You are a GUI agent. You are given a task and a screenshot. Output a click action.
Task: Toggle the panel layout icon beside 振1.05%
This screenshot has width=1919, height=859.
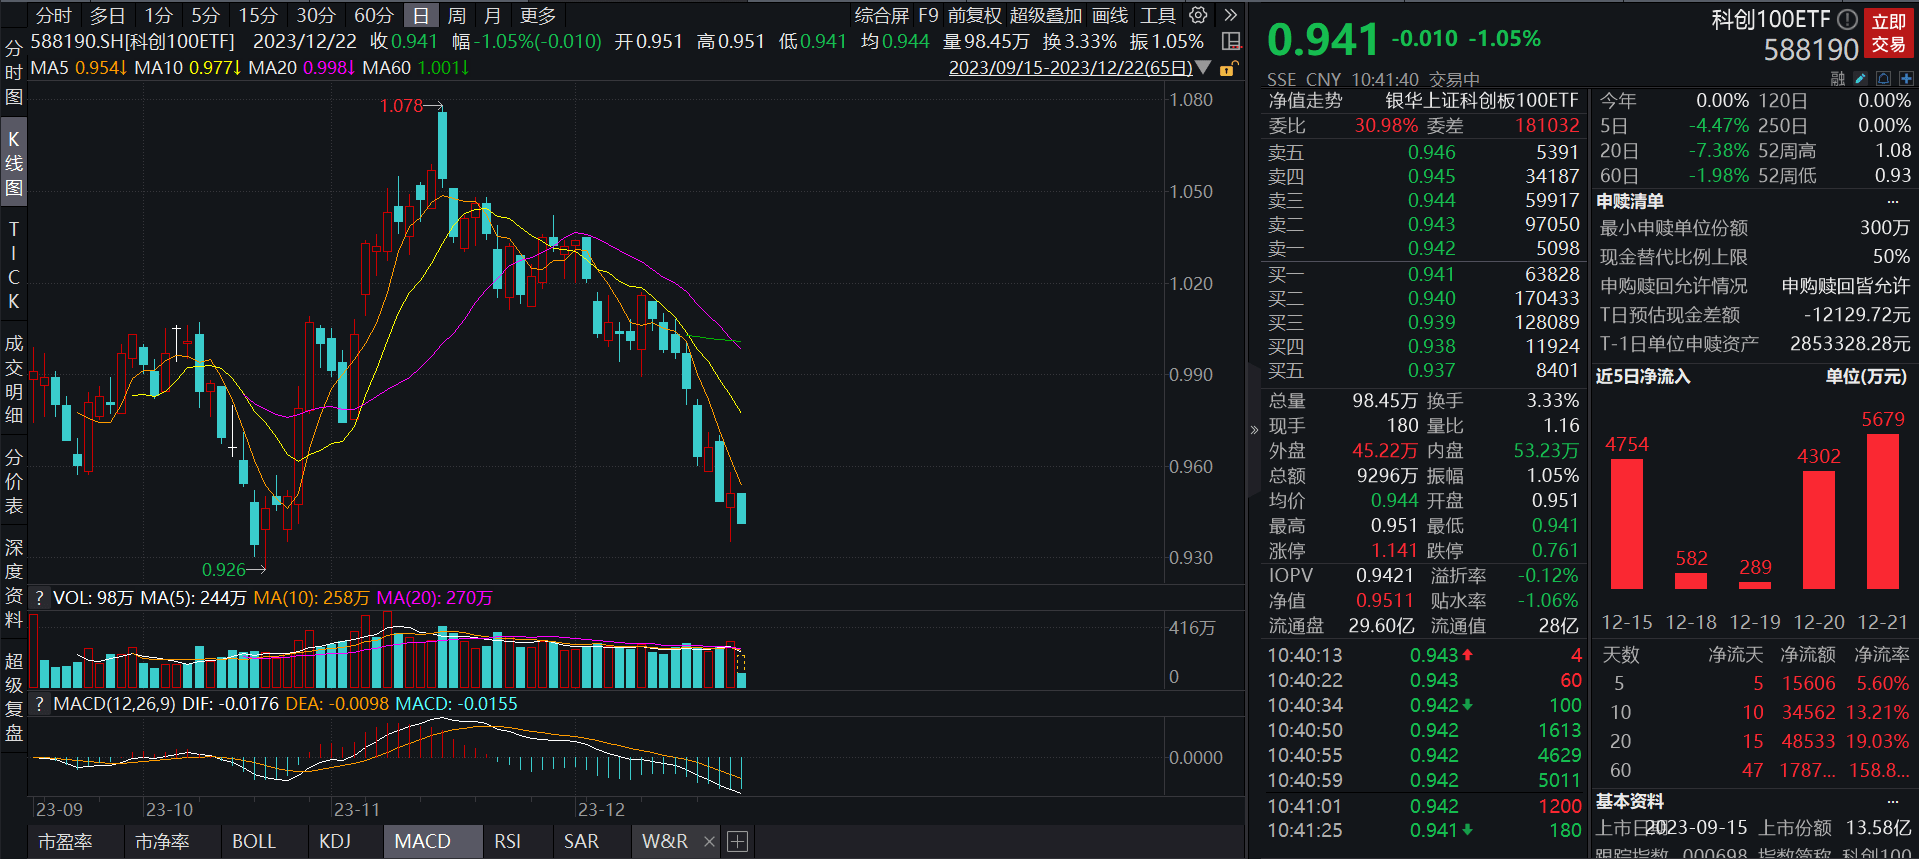(1232, 42)
